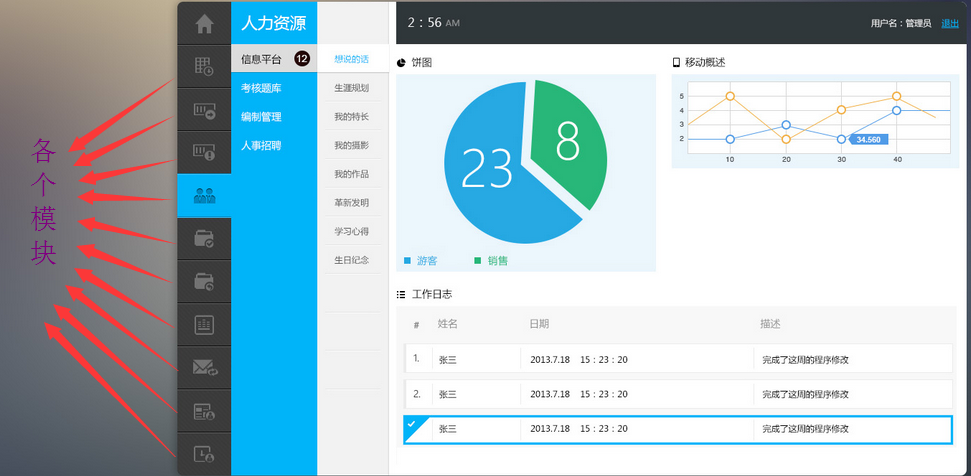Select the 我的作品 submenu item
The image size is (971, 476).
click(x=352, y=174)
